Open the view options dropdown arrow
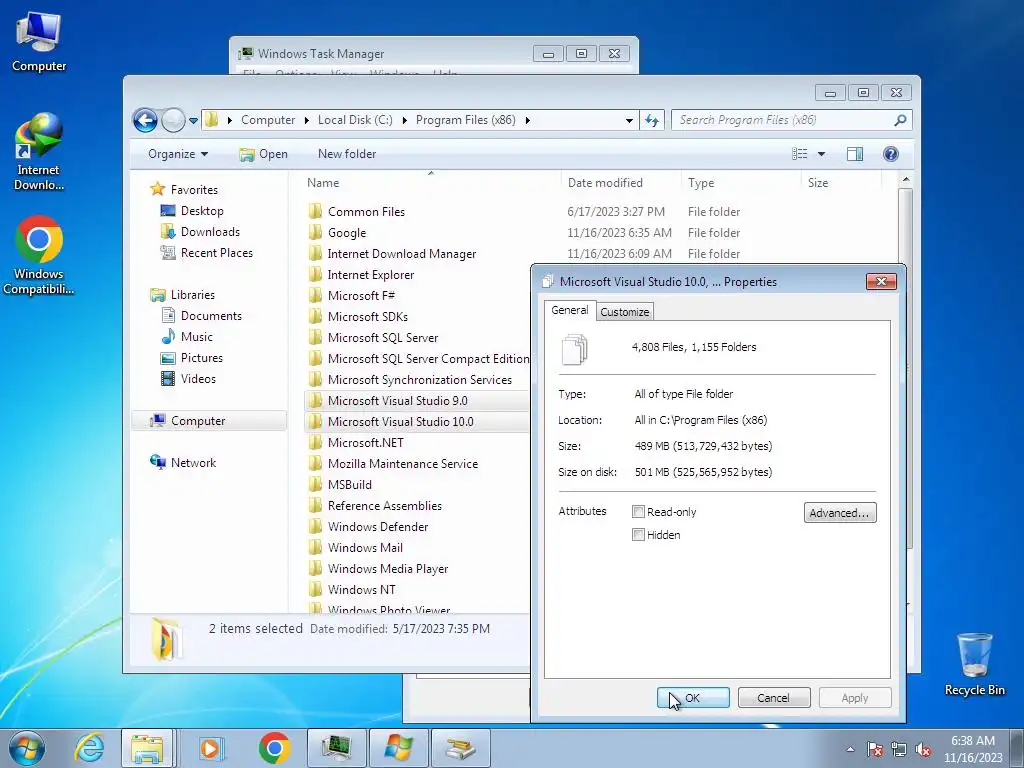Screen dimensions: 1024x768 (821, 154)
